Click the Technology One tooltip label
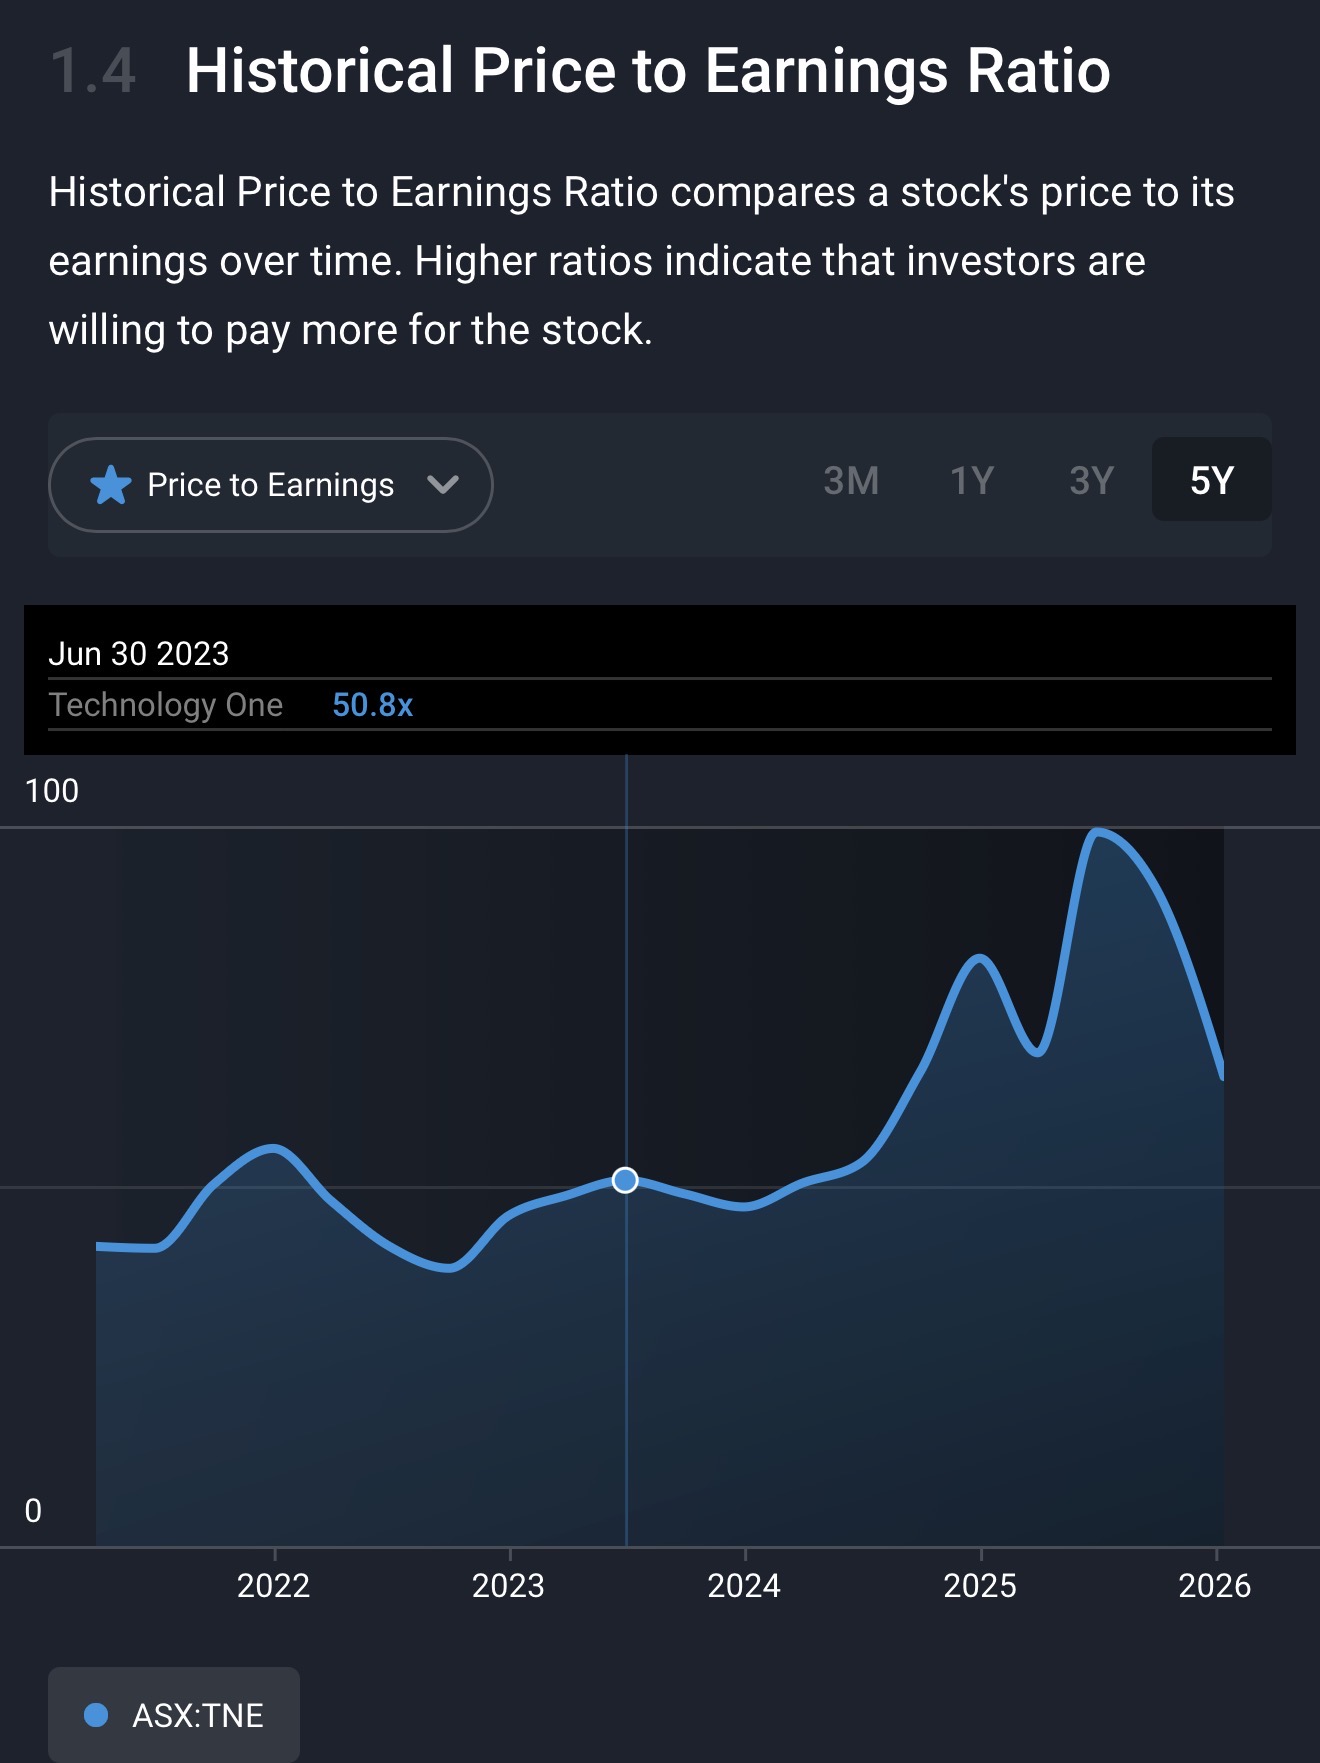The image size is (1320, 1763). coord(166,705)
